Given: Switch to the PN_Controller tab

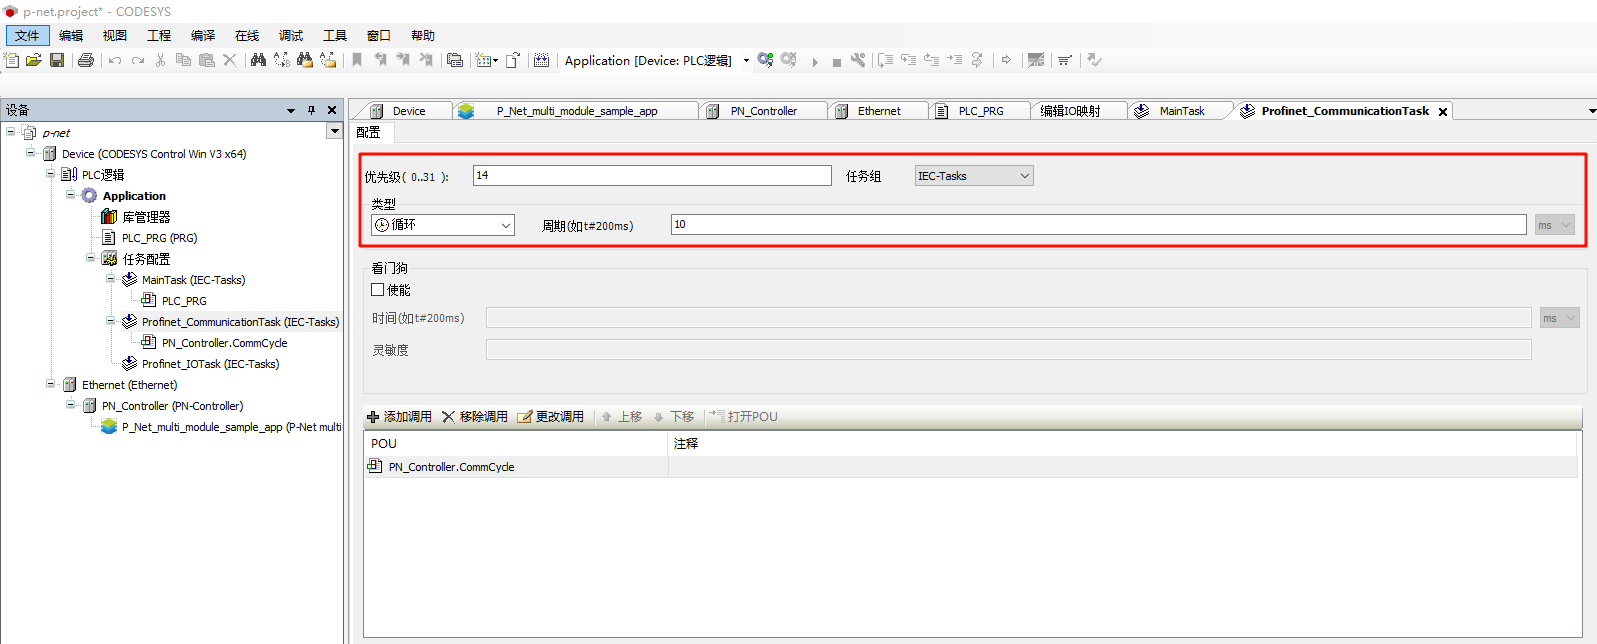Looking at the screenshot, I should (x=763, y=111).
